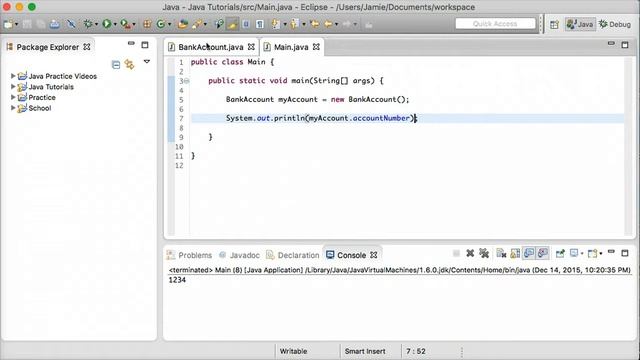Switch to the Javadoc tab
The image size is (640, 360).
(x=239, y=255)
